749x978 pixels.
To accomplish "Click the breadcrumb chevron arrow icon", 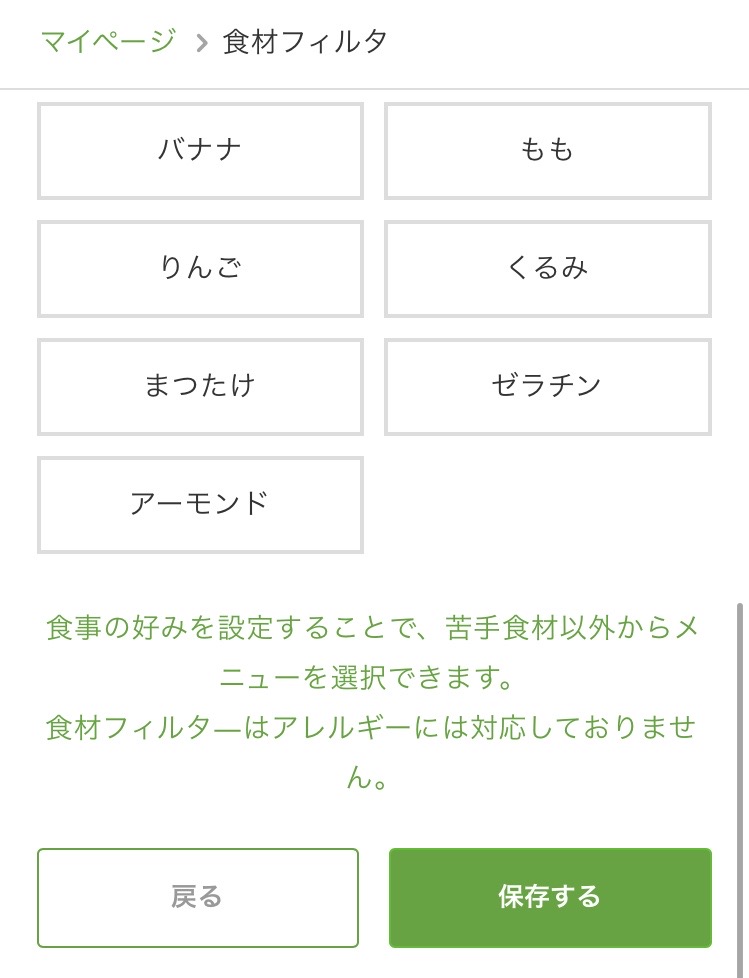I will (x=201, y=43).
